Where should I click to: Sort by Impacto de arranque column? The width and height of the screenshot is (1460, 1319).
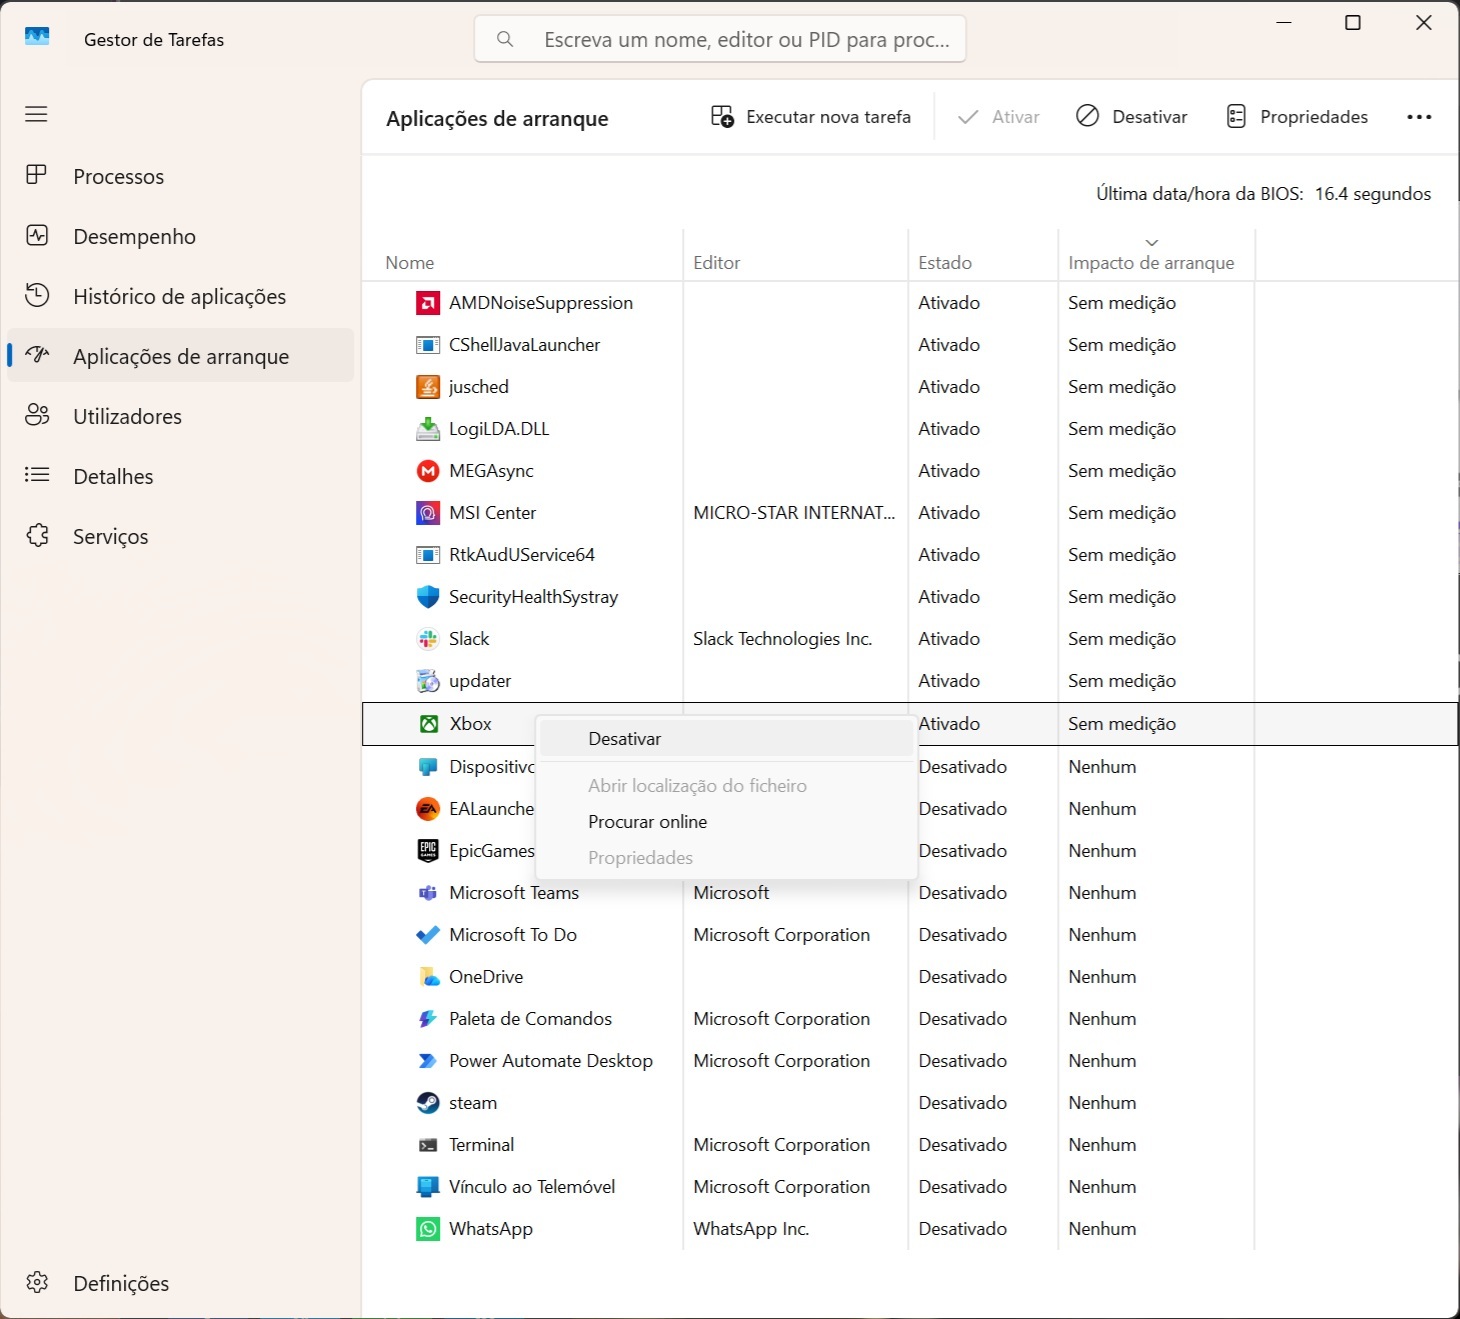(x=1150, y=263)
